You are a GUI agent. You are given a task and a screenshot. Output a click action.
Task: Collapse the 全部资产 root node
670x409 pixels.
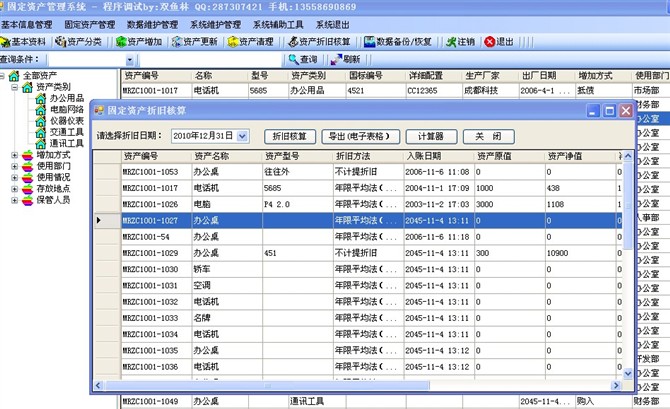tap(2, 76)
